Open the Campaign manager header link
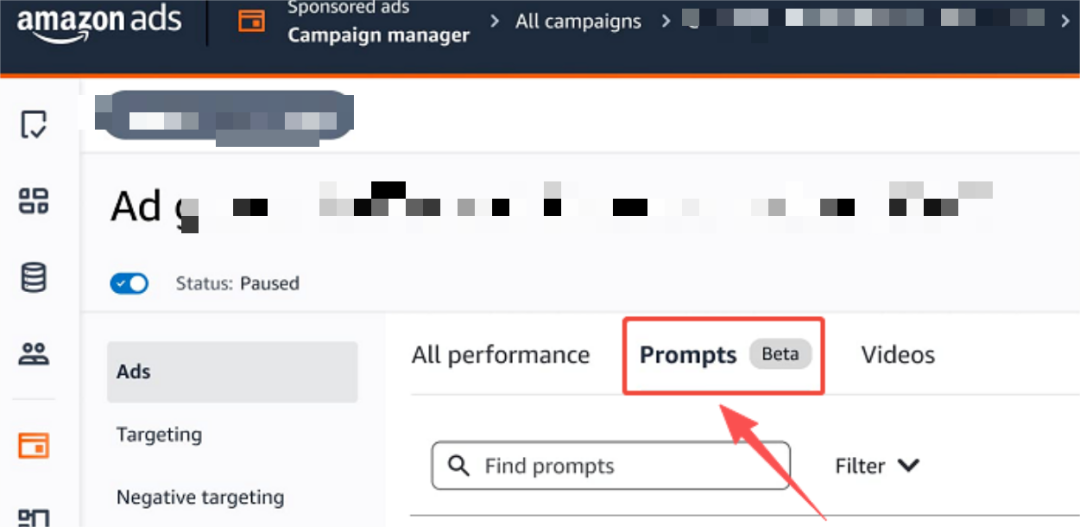This screenshot has width=1080, height=527. pos(378,35)
